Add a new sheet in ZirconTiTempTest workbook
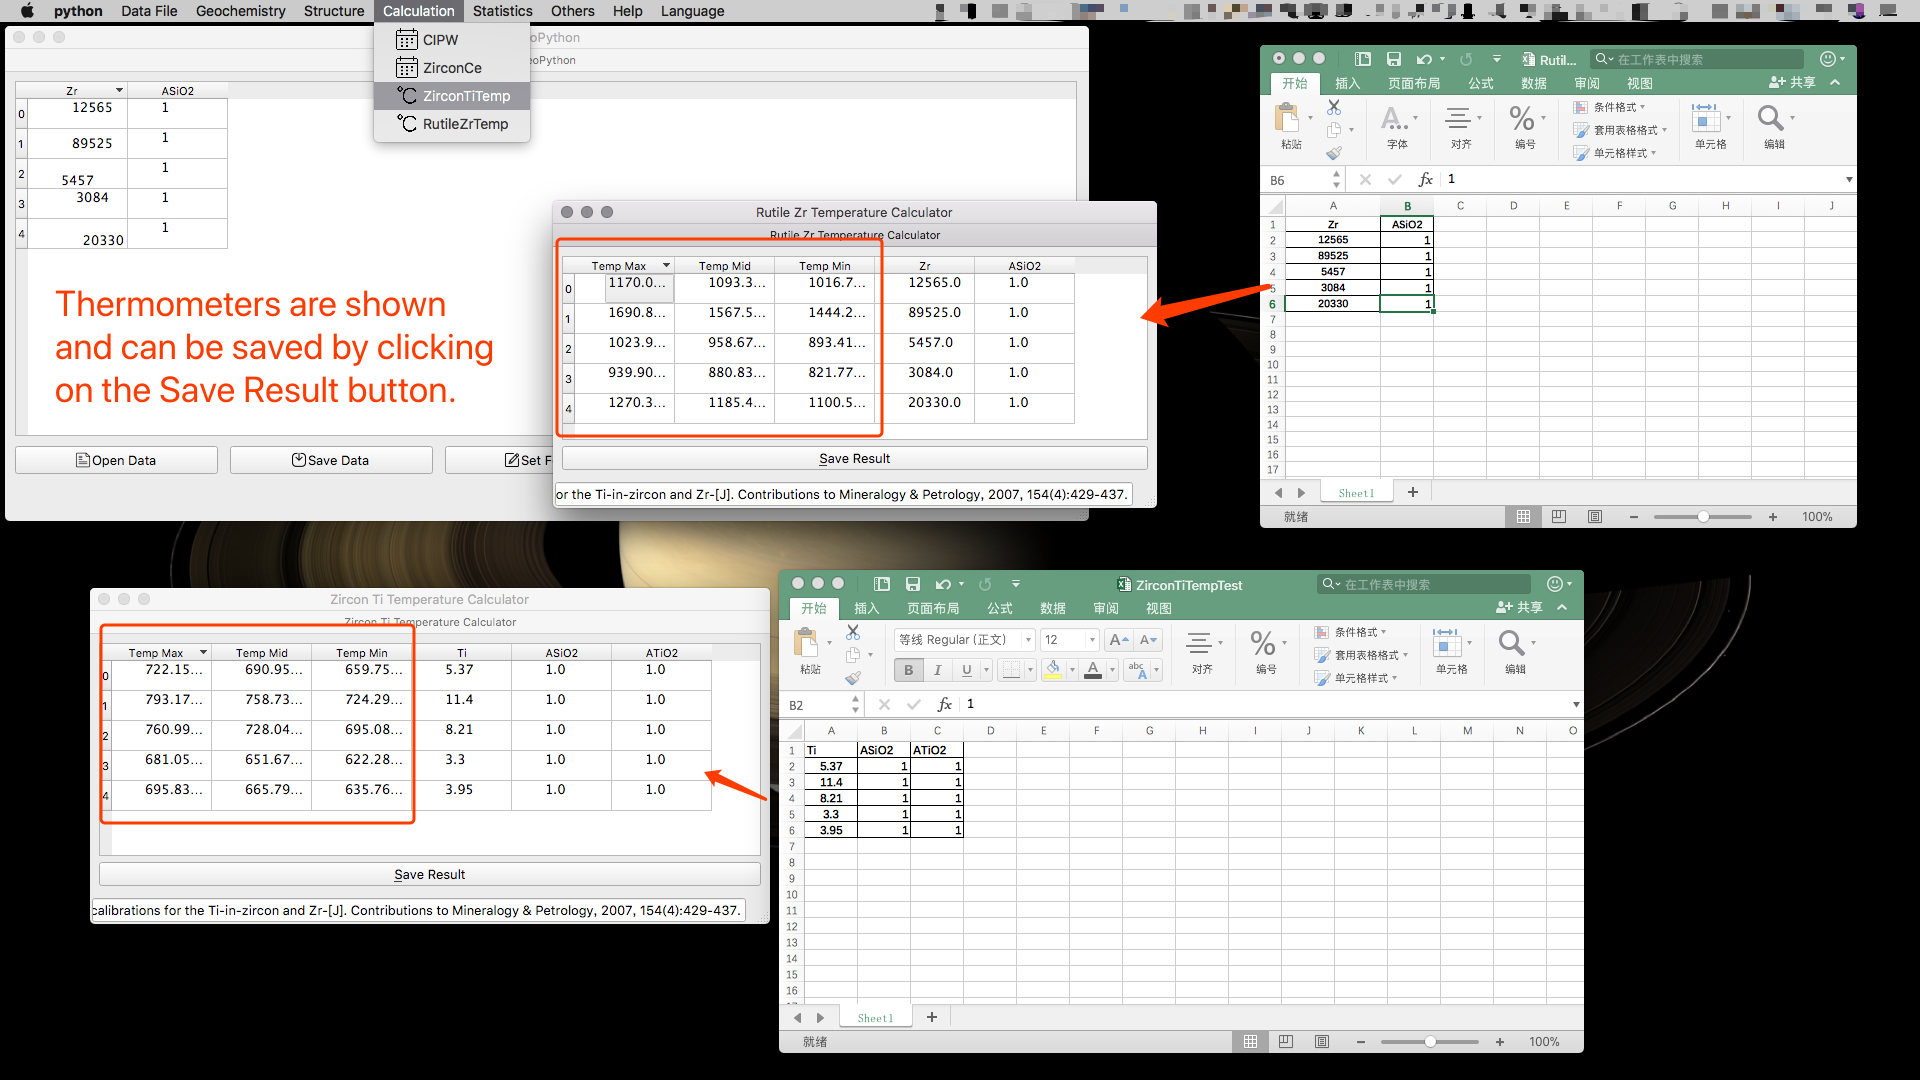 (931, 1017)
